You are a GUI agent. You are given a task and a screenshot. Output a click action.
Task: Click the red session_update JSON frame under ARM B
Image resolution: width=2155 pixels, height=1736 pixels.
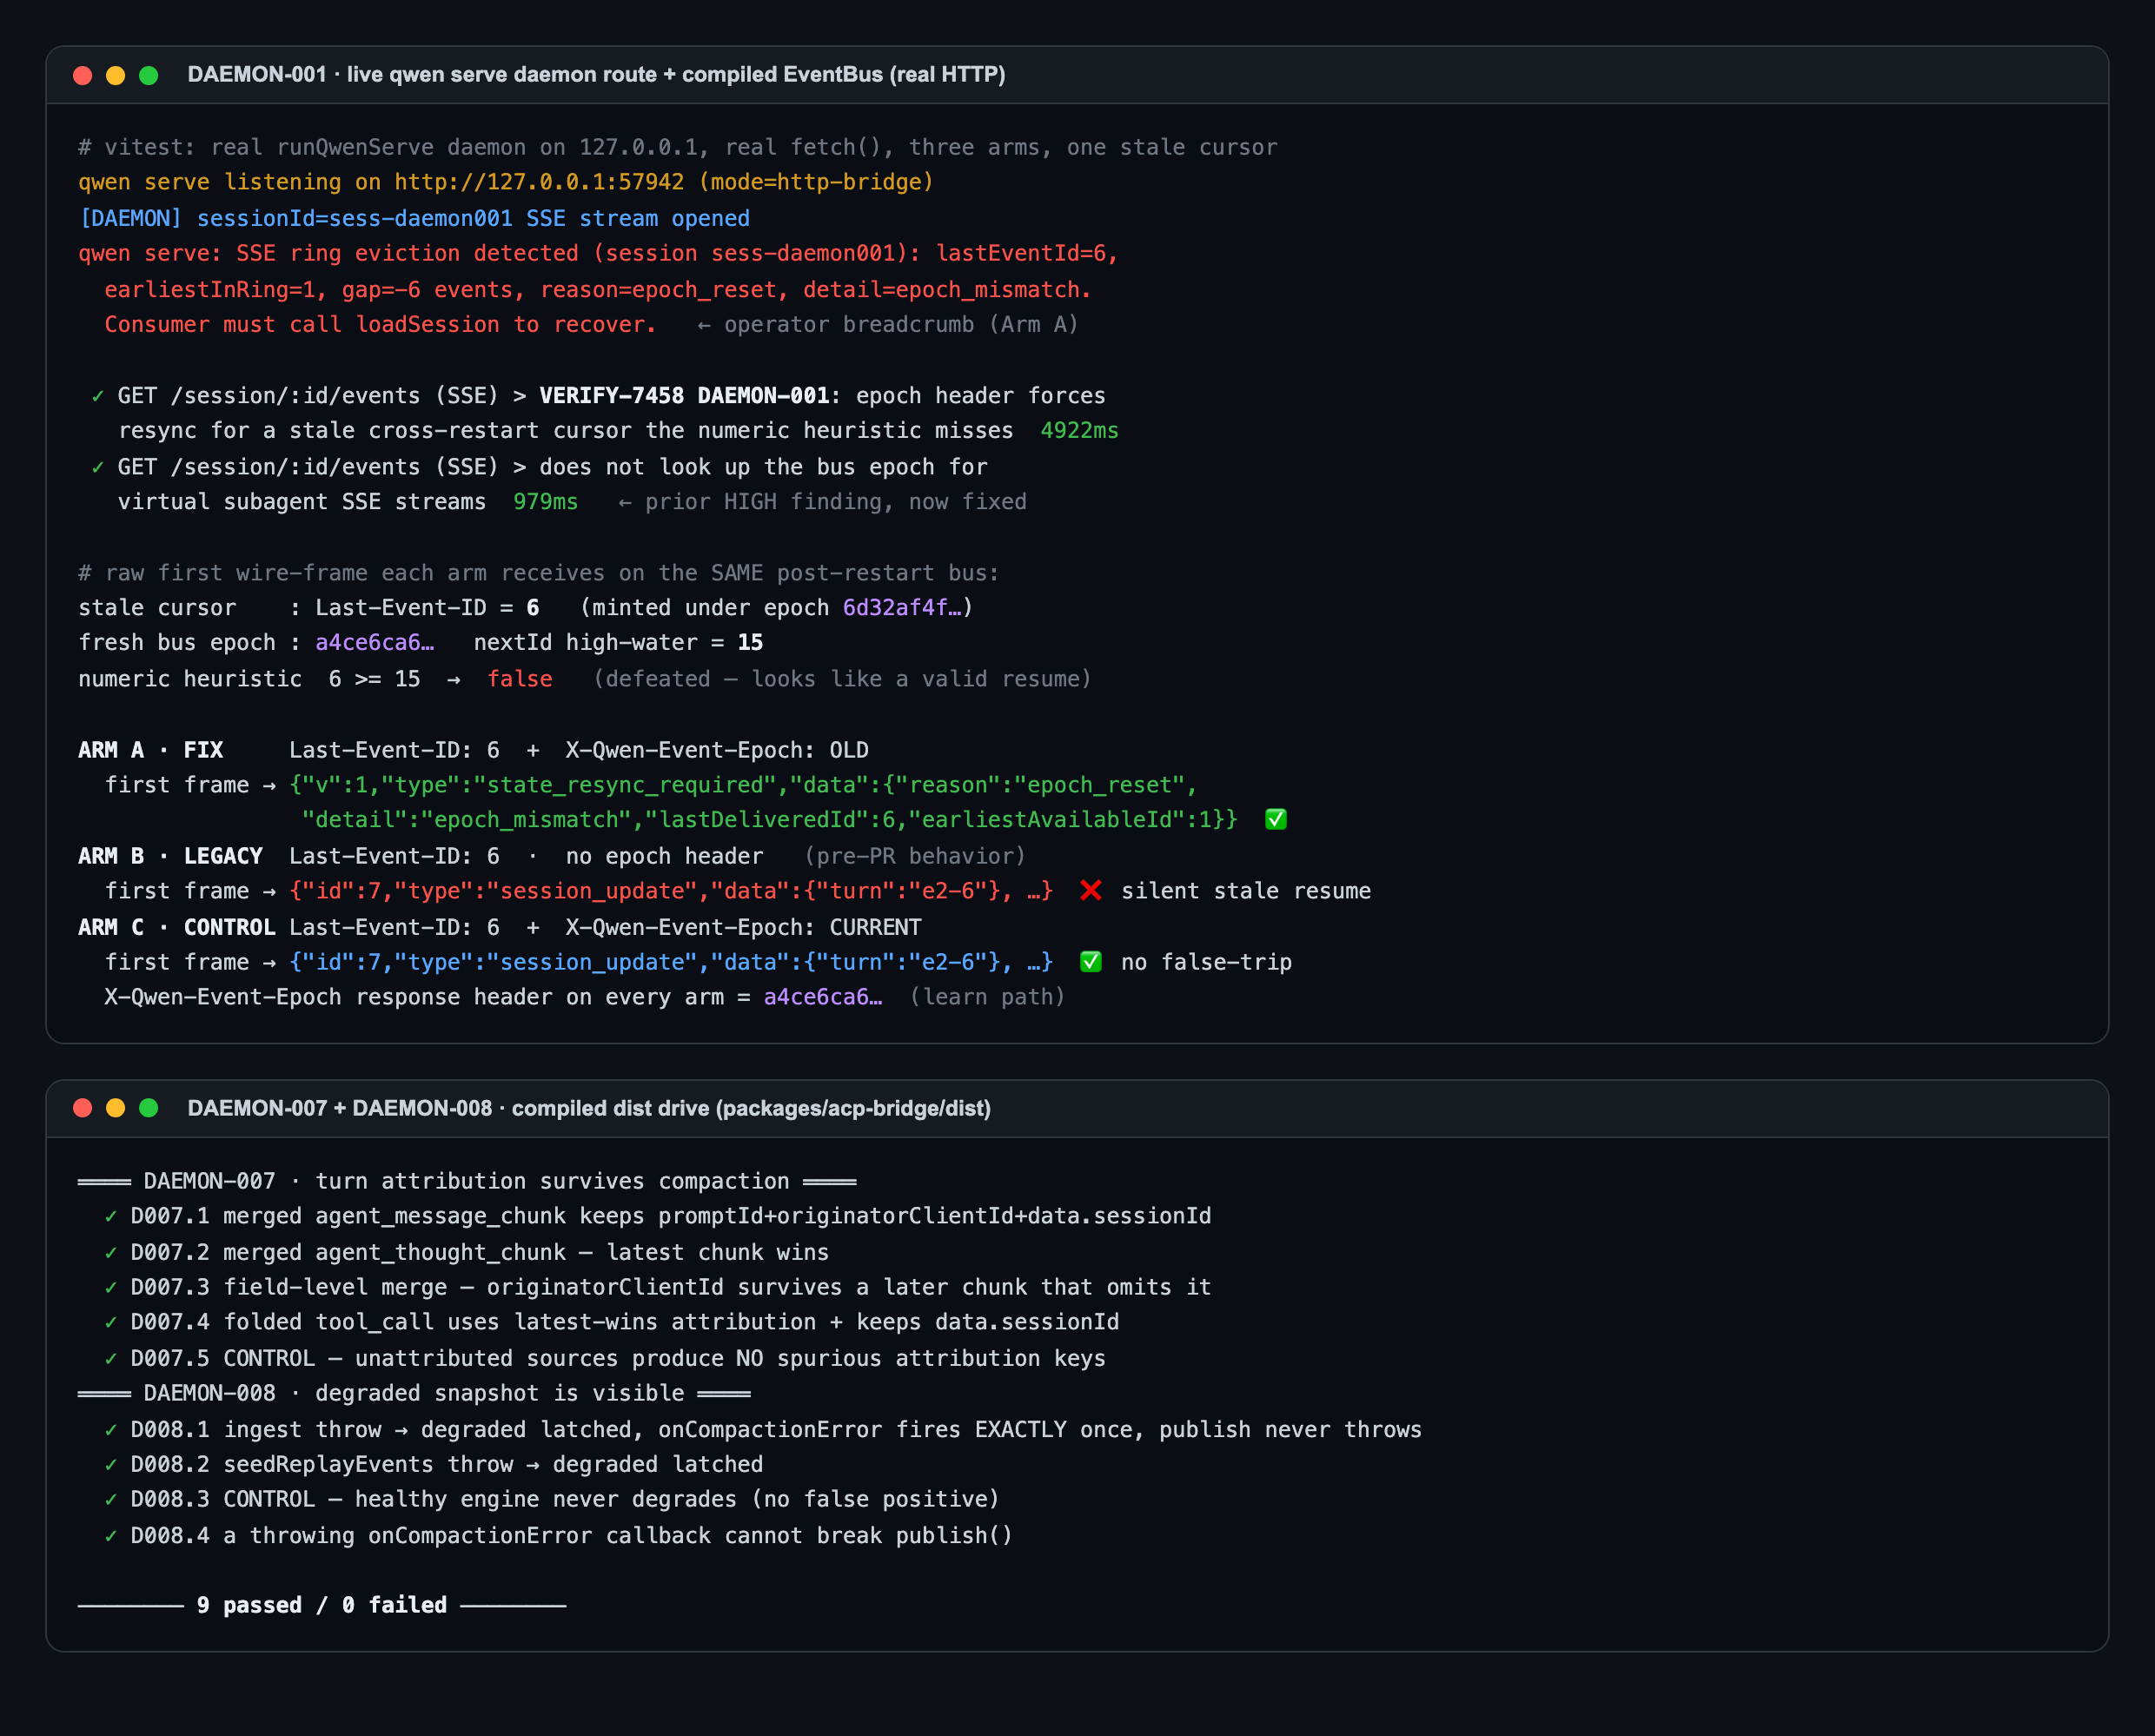pos(671,891)
